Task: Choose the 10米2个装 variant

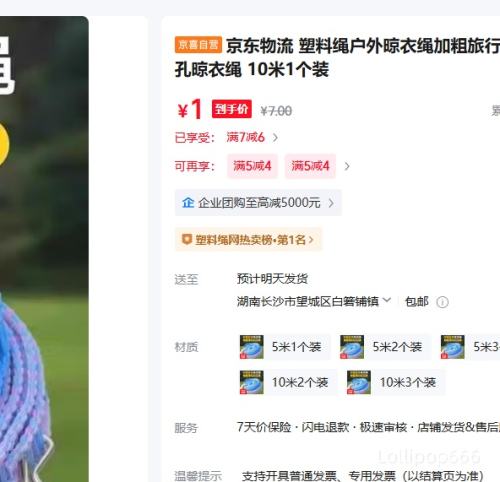Action: [287, 382]
